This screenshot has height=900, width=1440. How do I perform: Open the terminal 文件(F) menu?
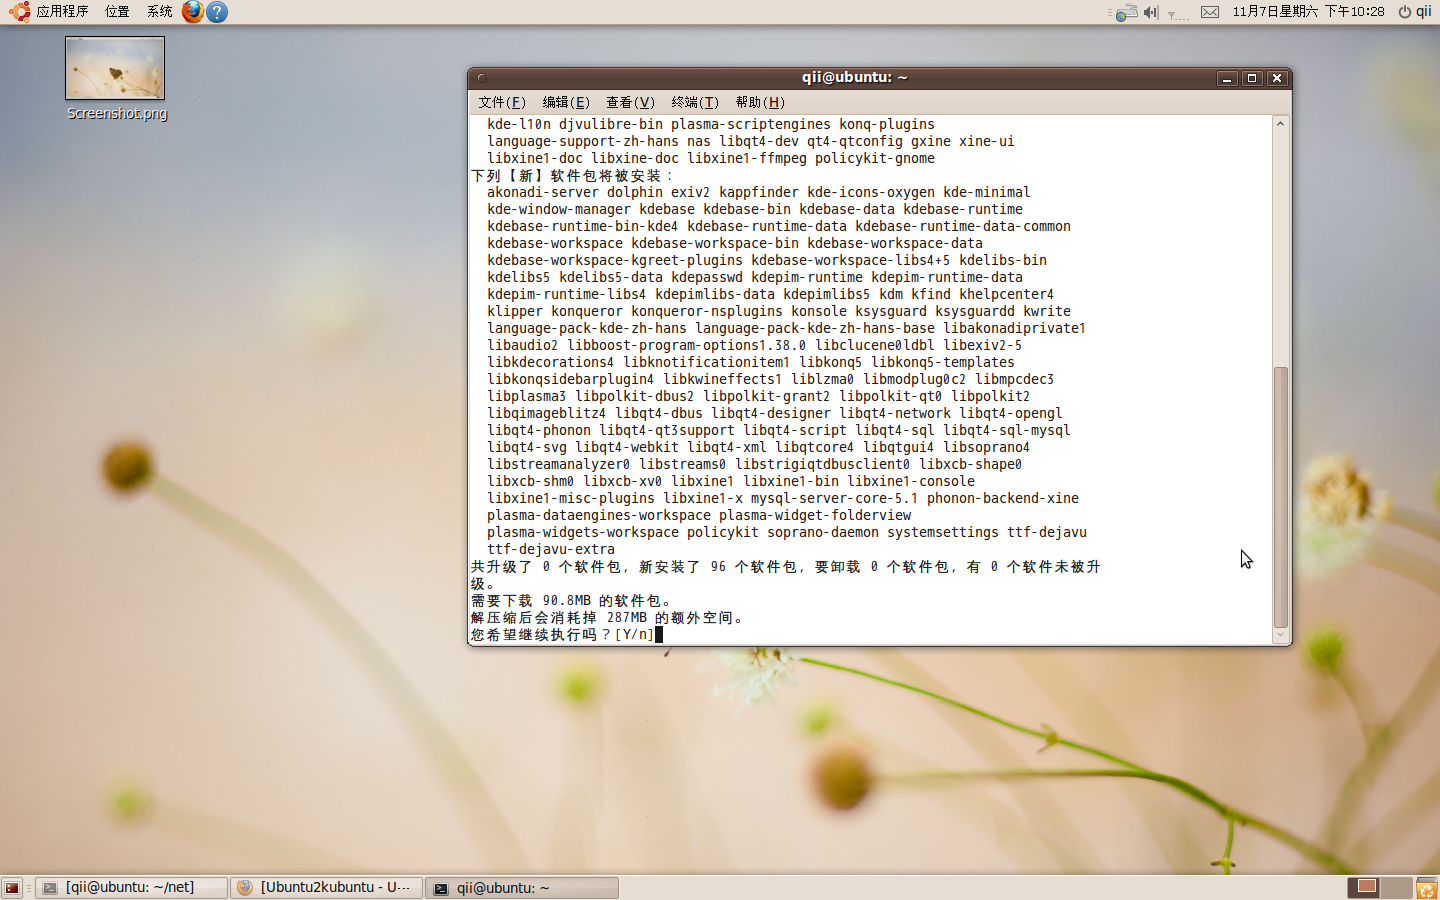click(x=501, y=102)
